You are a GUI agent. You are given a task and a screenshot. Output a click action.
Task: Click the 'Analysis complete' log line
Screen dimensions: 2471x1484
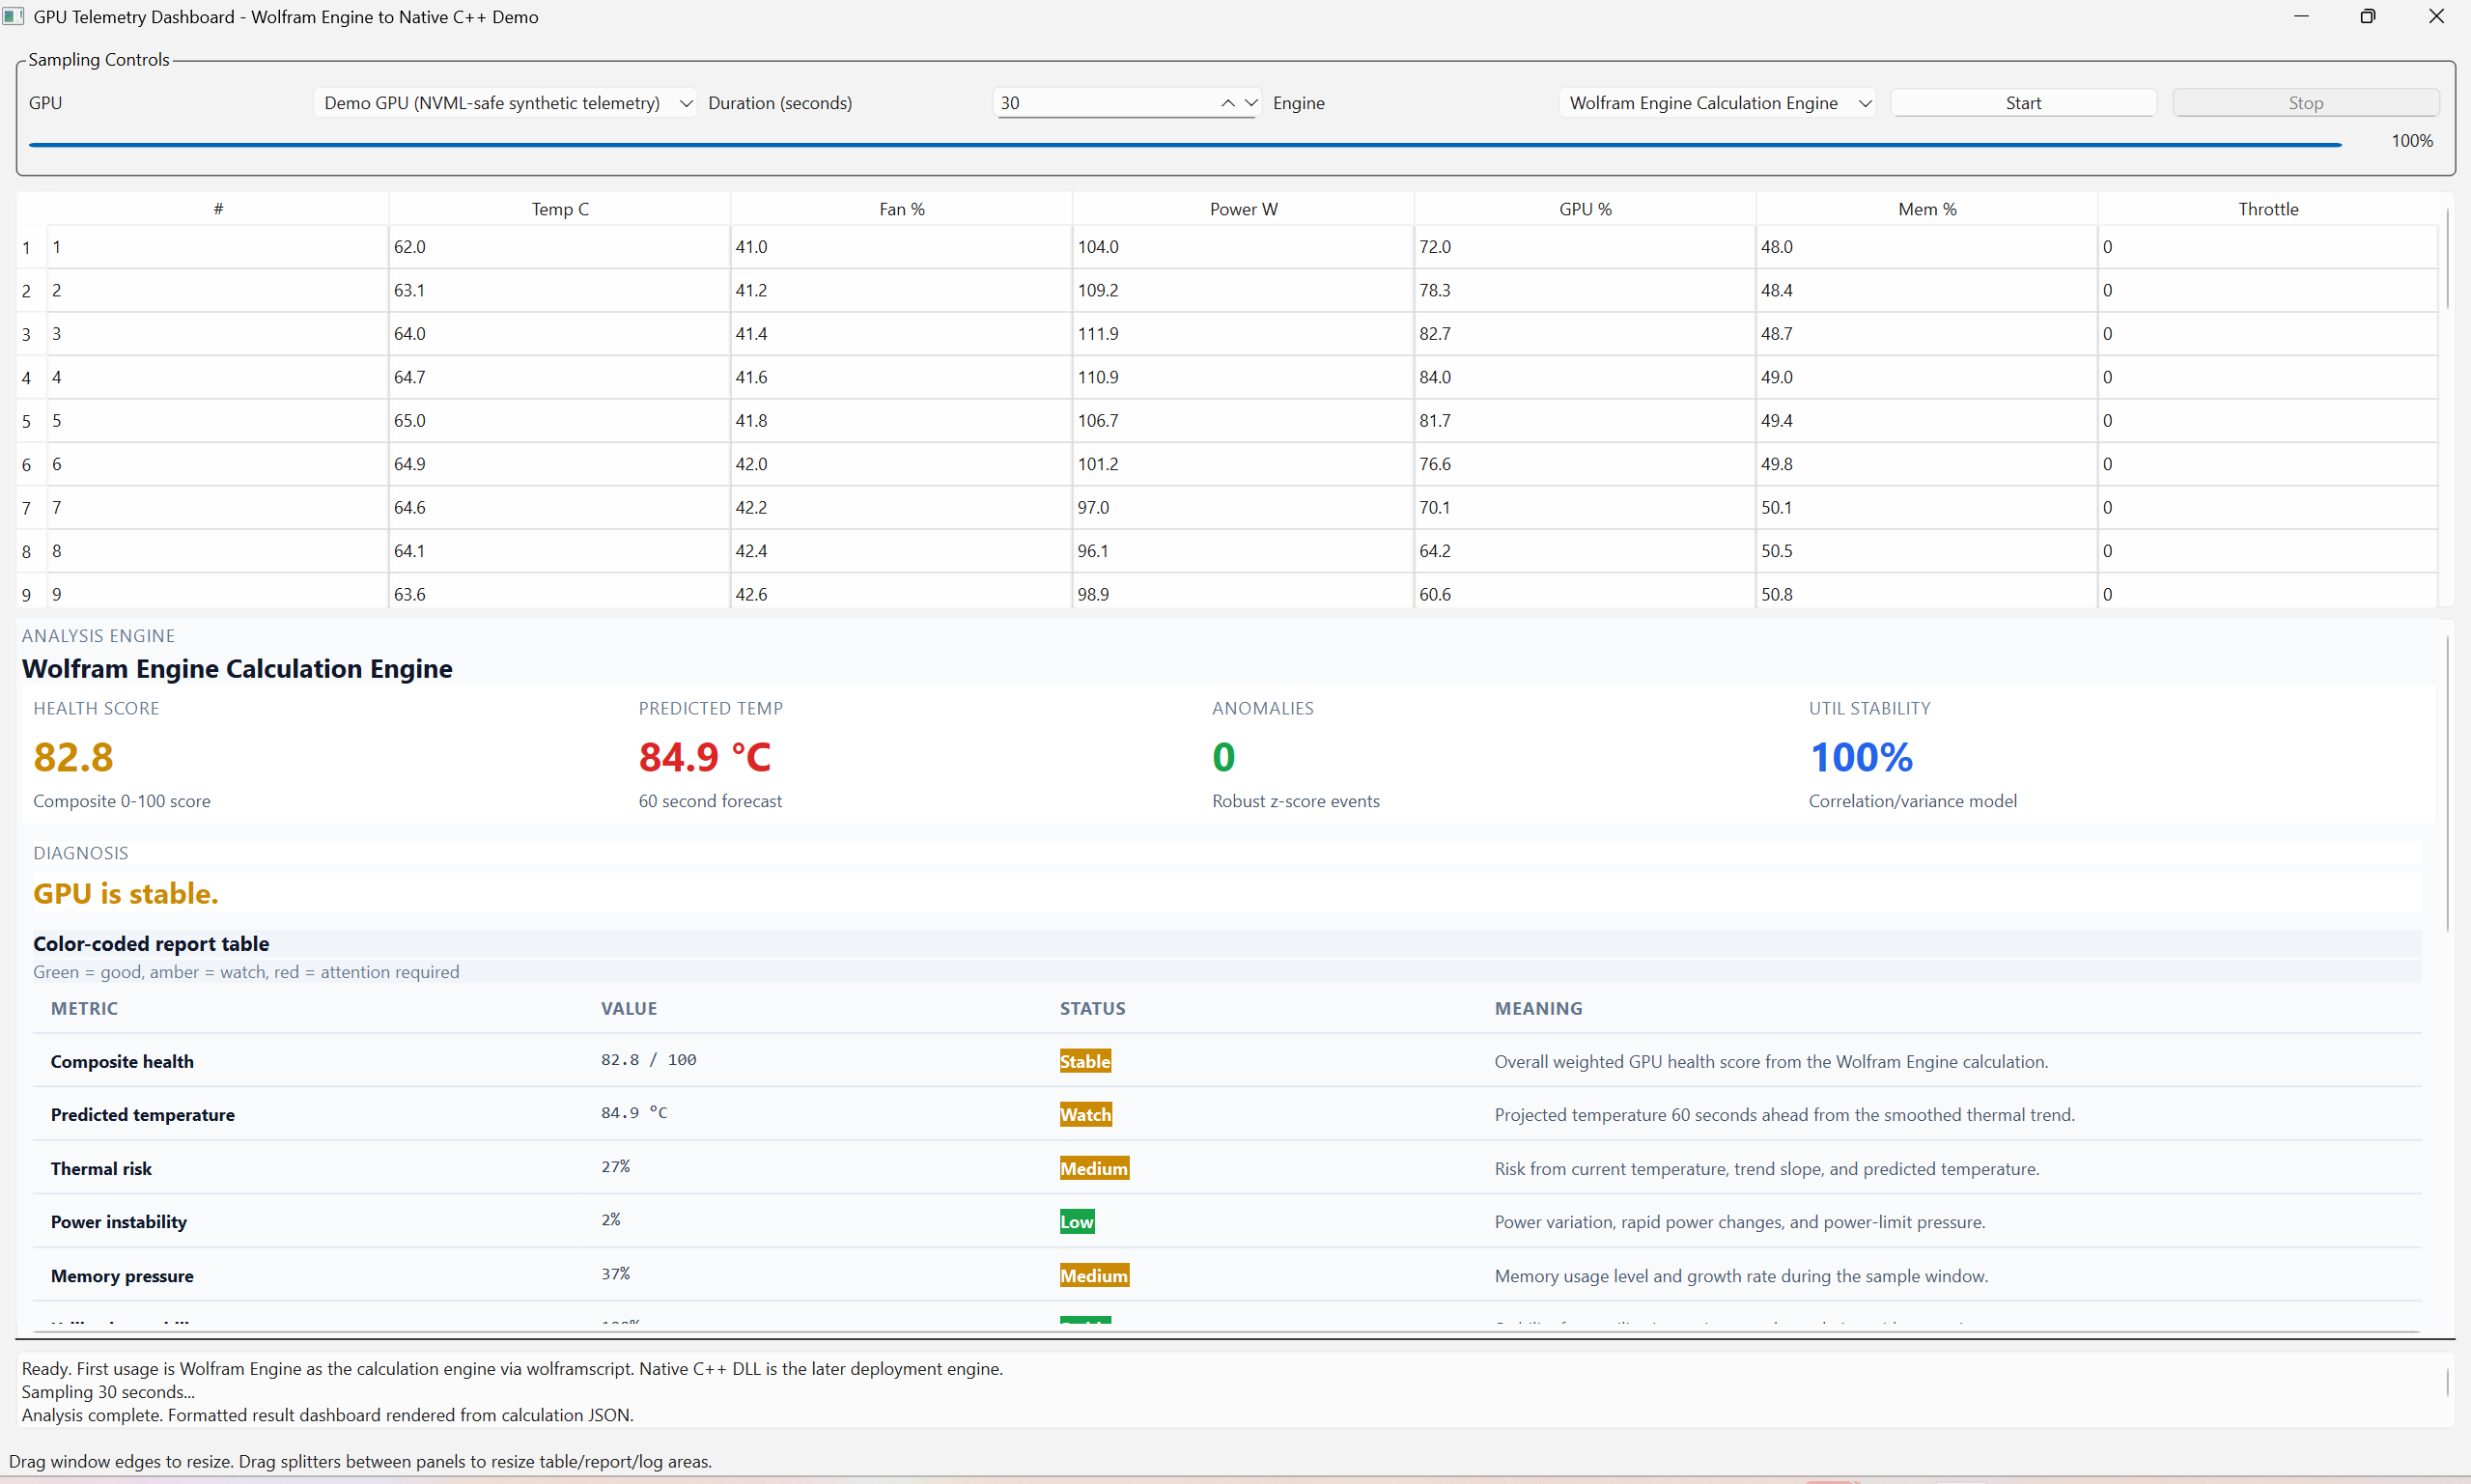(328, 1415)
